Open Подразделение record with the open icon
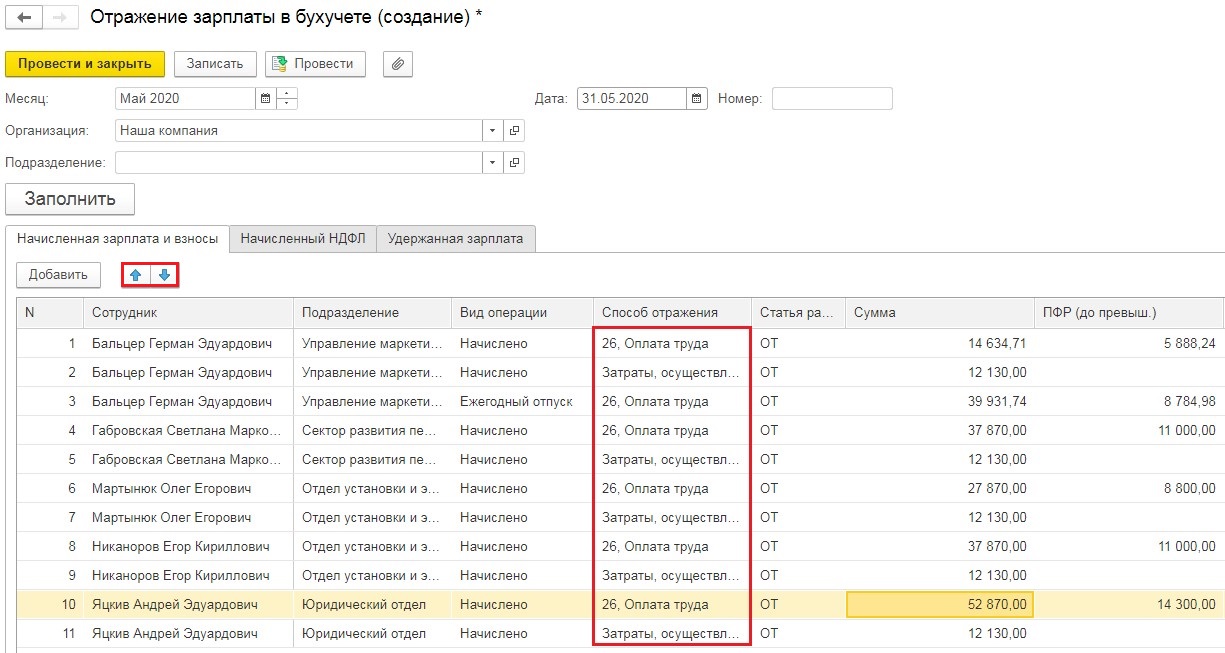 [x=514, y=163]
